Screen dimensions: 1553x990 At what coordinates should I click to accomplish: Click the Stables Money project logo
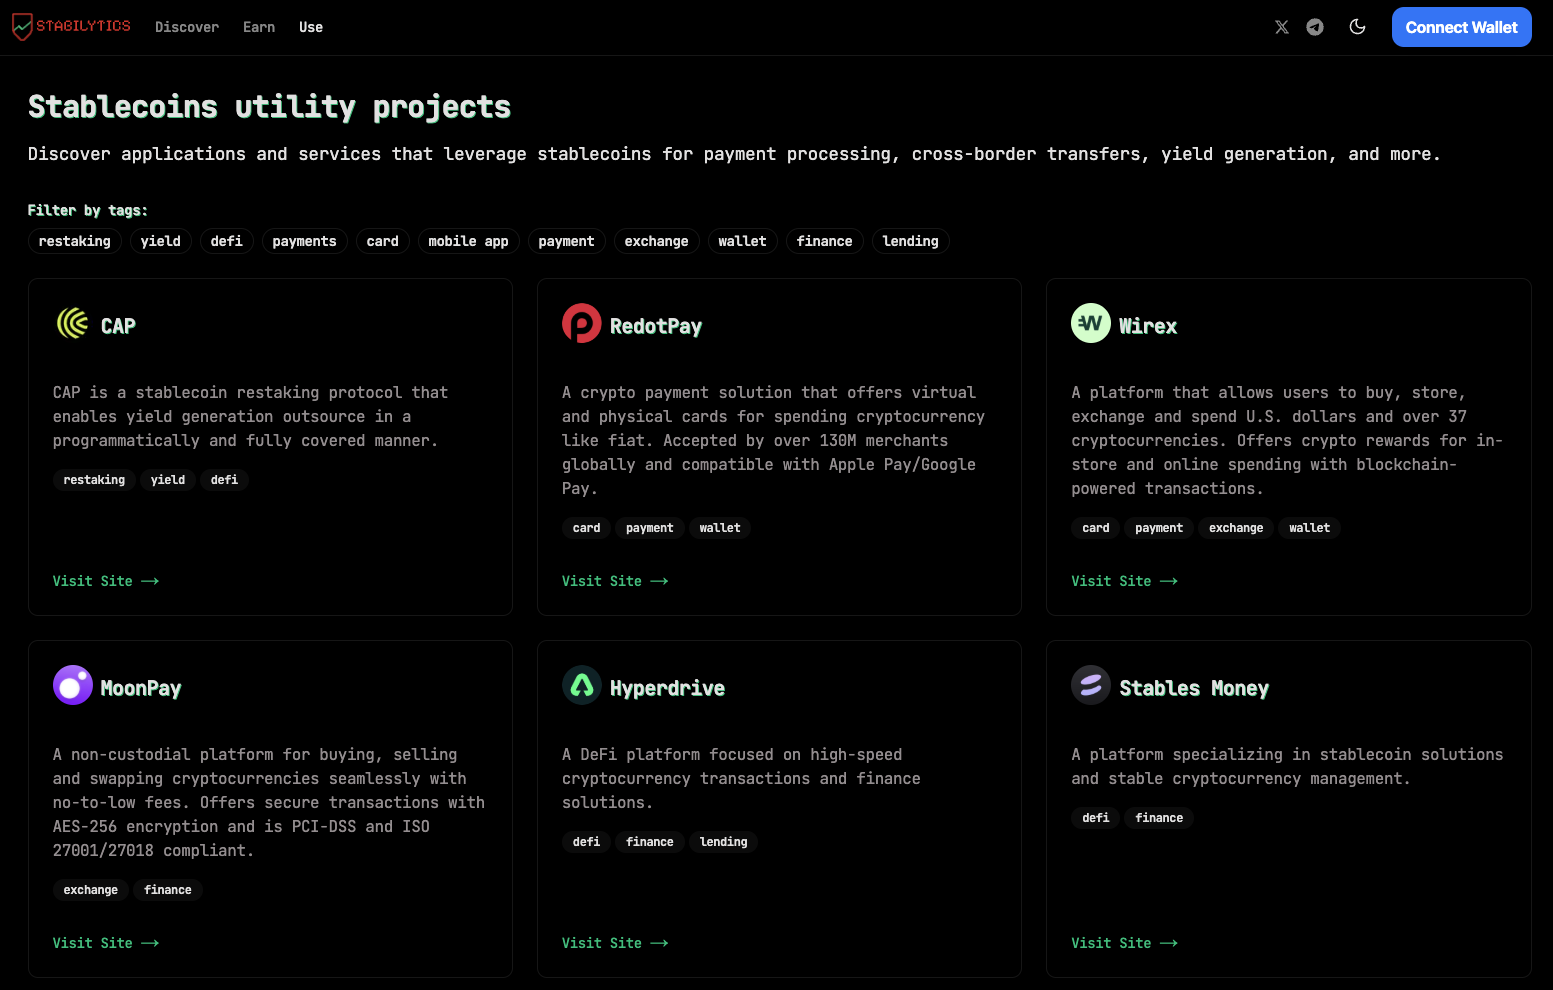coord(1091,685)
